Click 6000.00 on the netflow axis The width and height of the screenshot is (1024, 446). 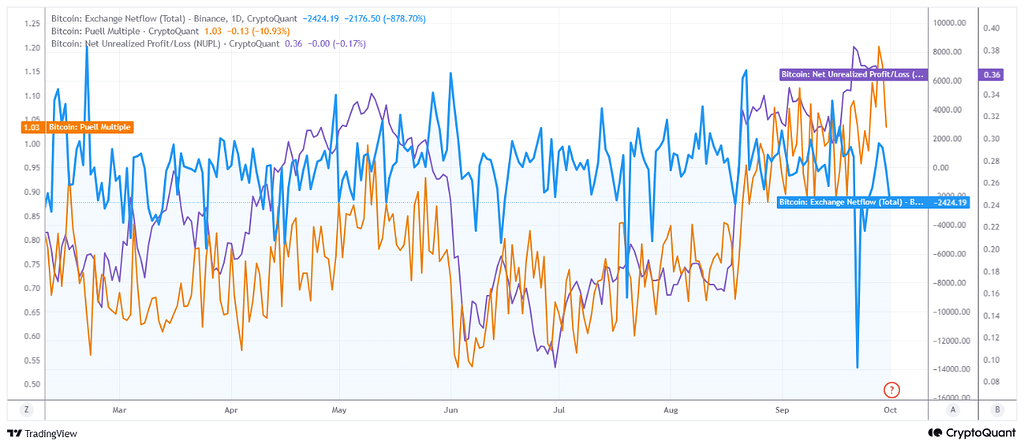point(950,81)
